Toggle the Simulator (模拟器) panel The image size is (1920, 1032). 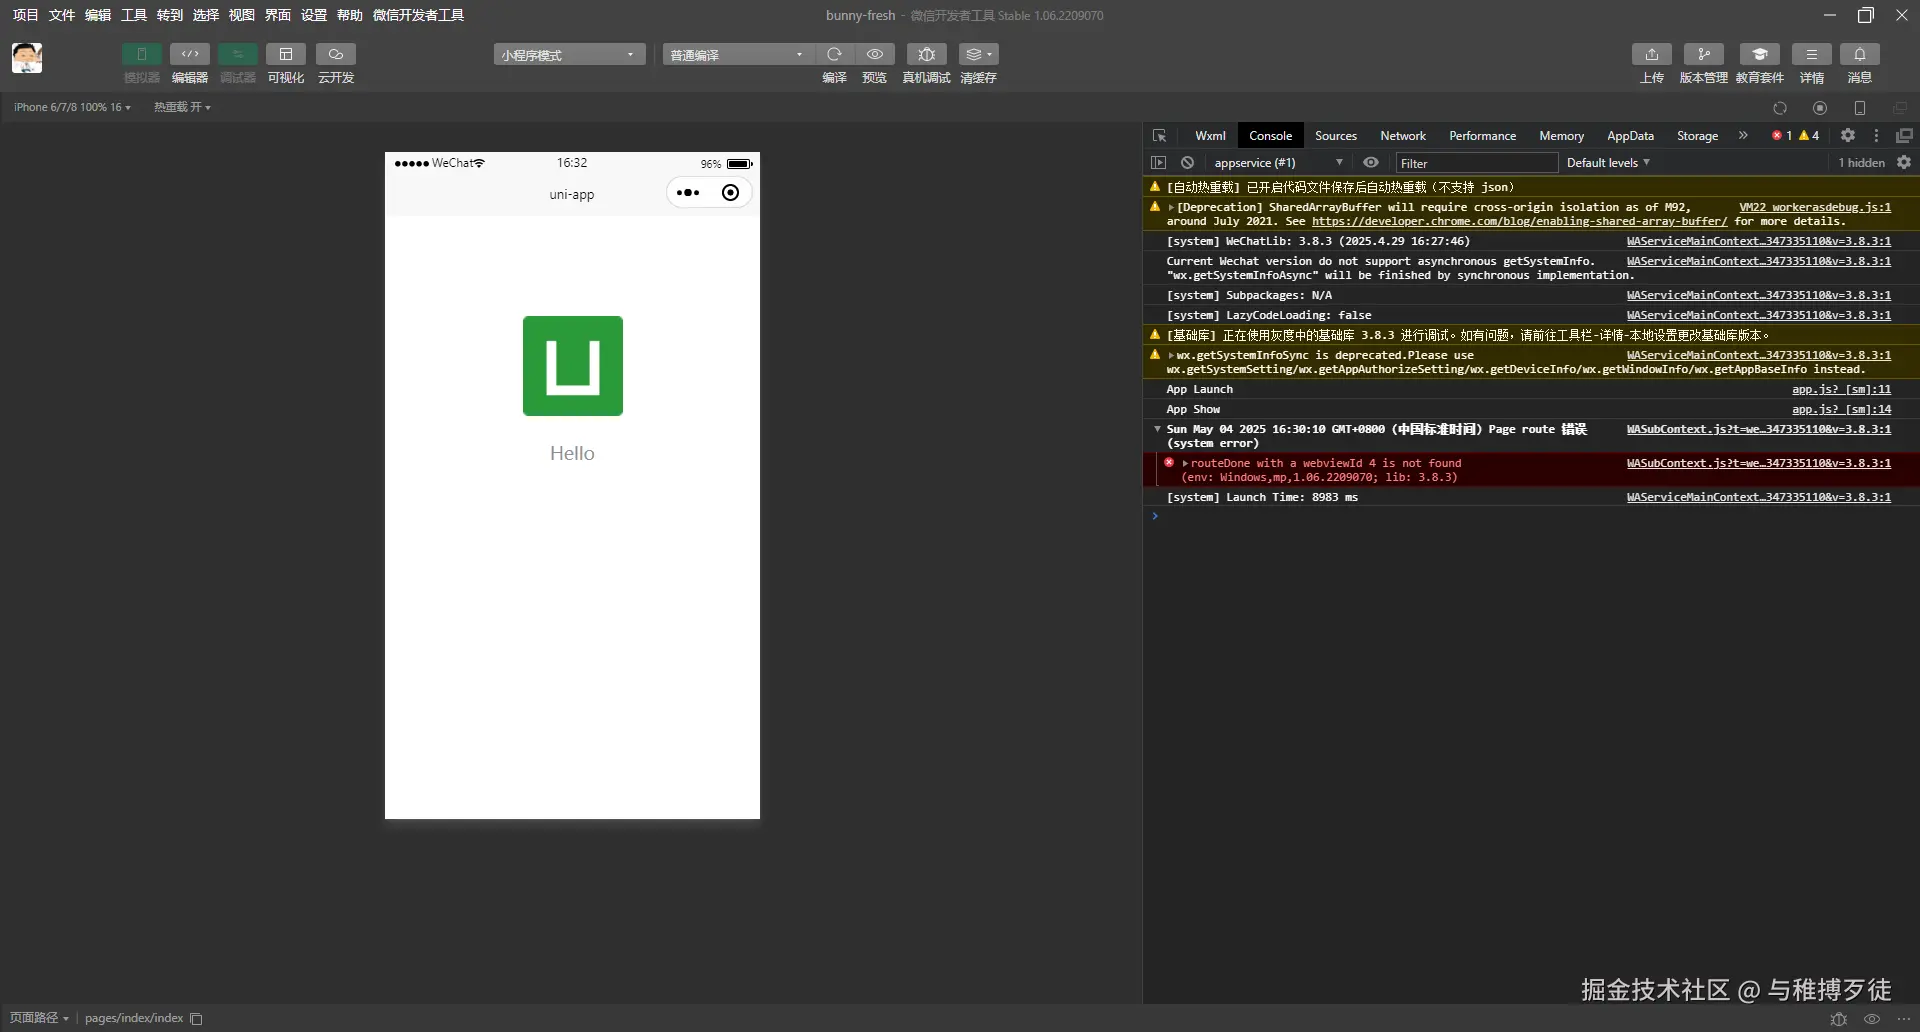pyautogui.click(x=141, y=55)
